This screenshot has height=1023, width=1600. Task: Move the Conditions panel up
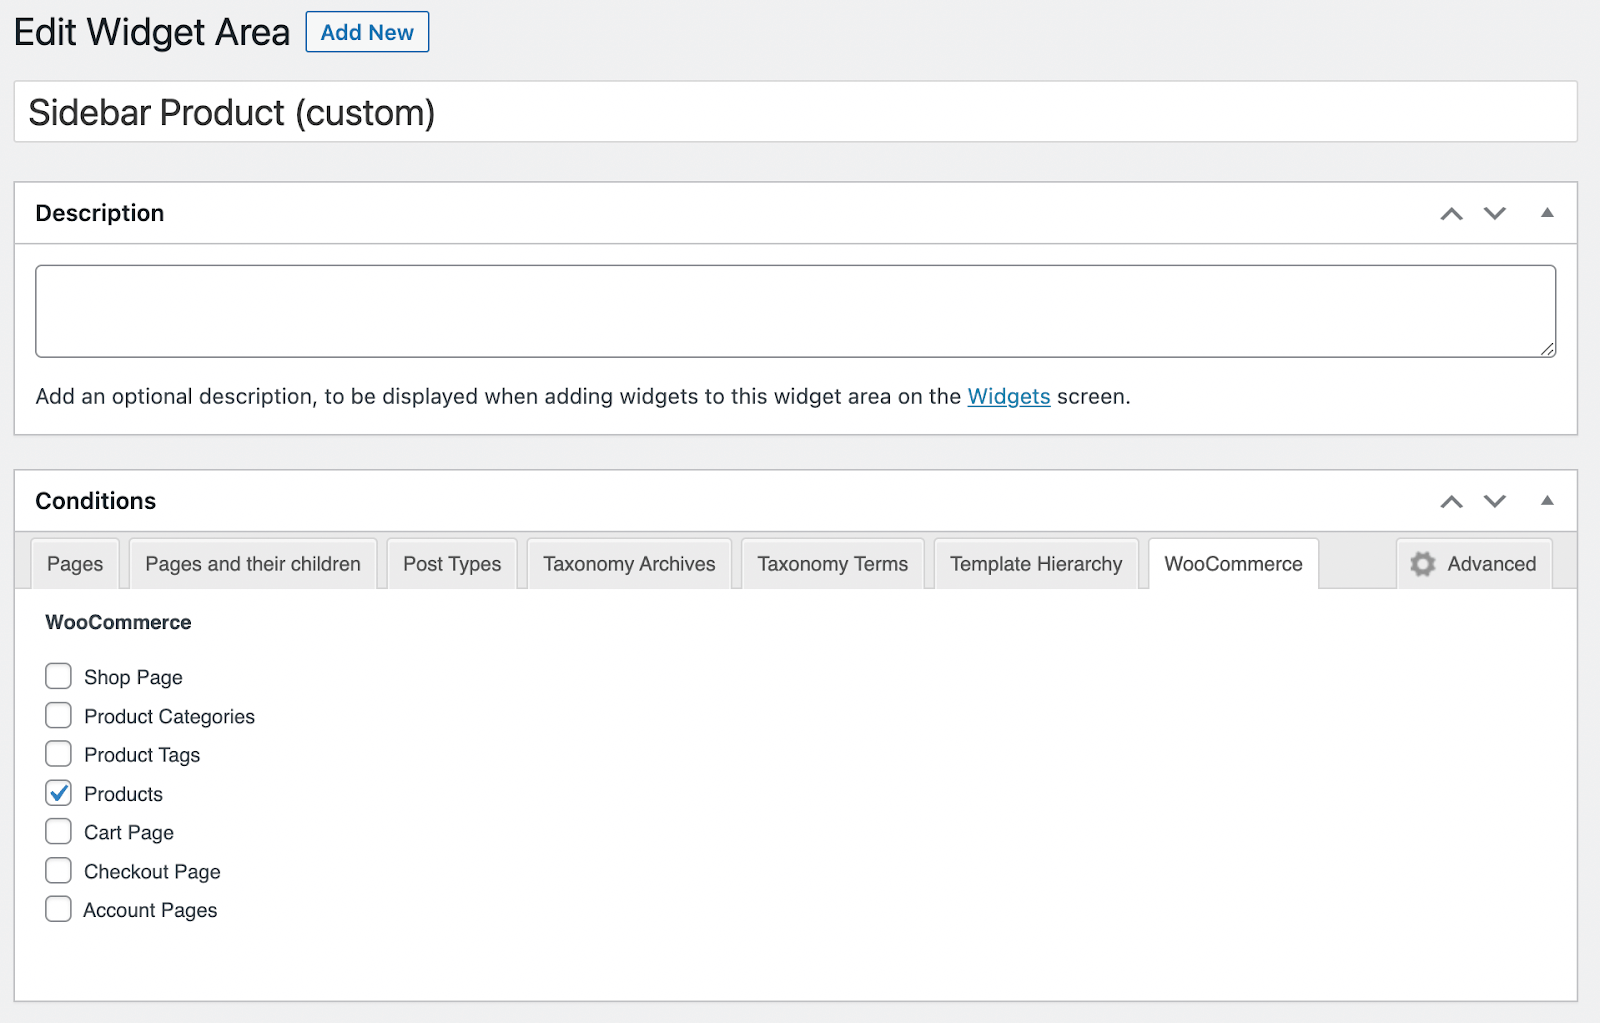tap(1452, 501)
